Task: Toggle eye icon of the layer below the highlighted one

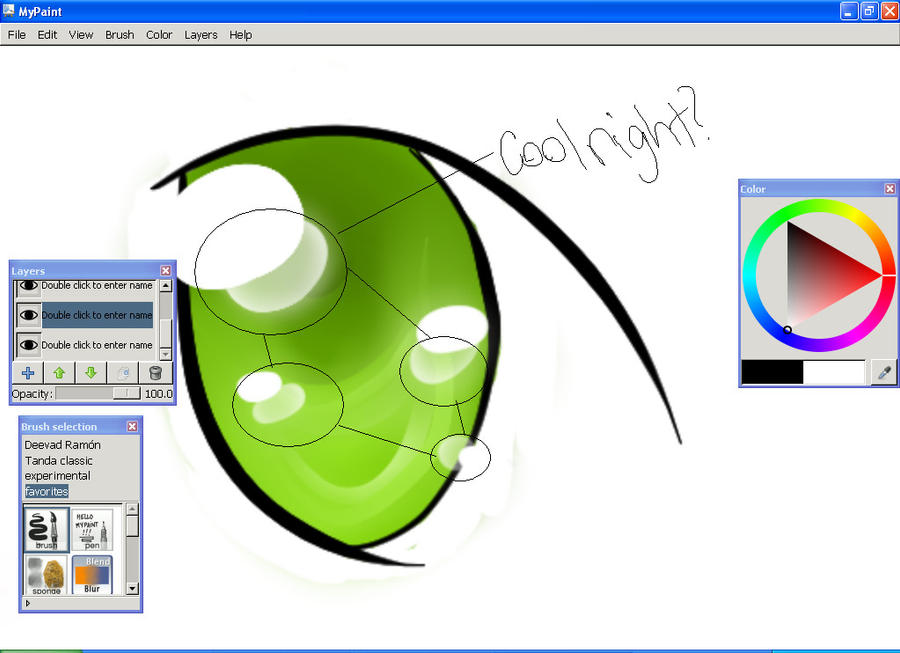Action: click(29, 345)
